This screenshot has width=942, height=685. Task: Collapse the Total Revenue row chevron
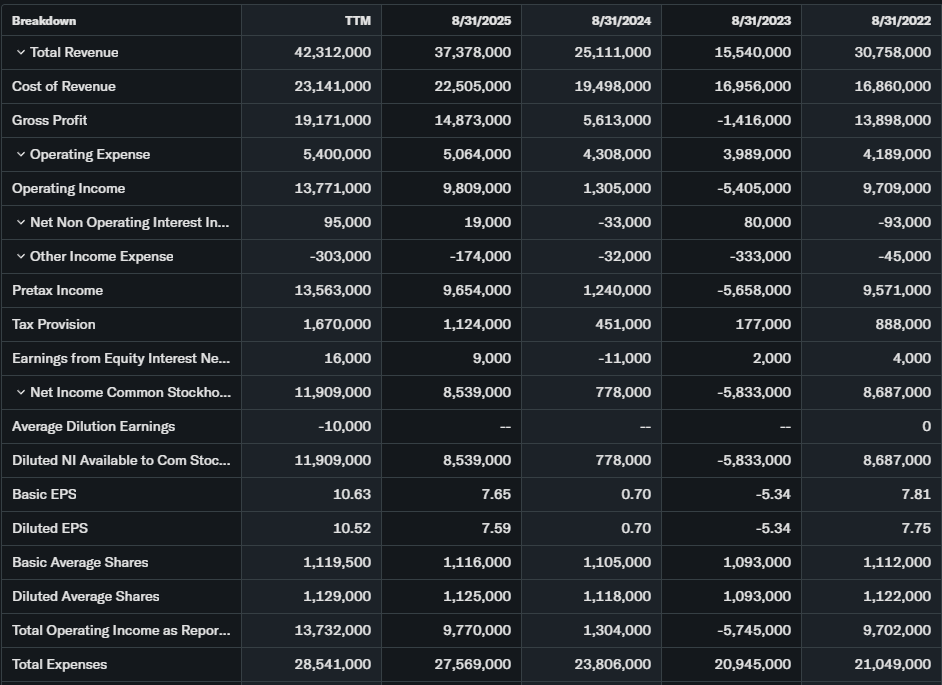tap(20, 53)
